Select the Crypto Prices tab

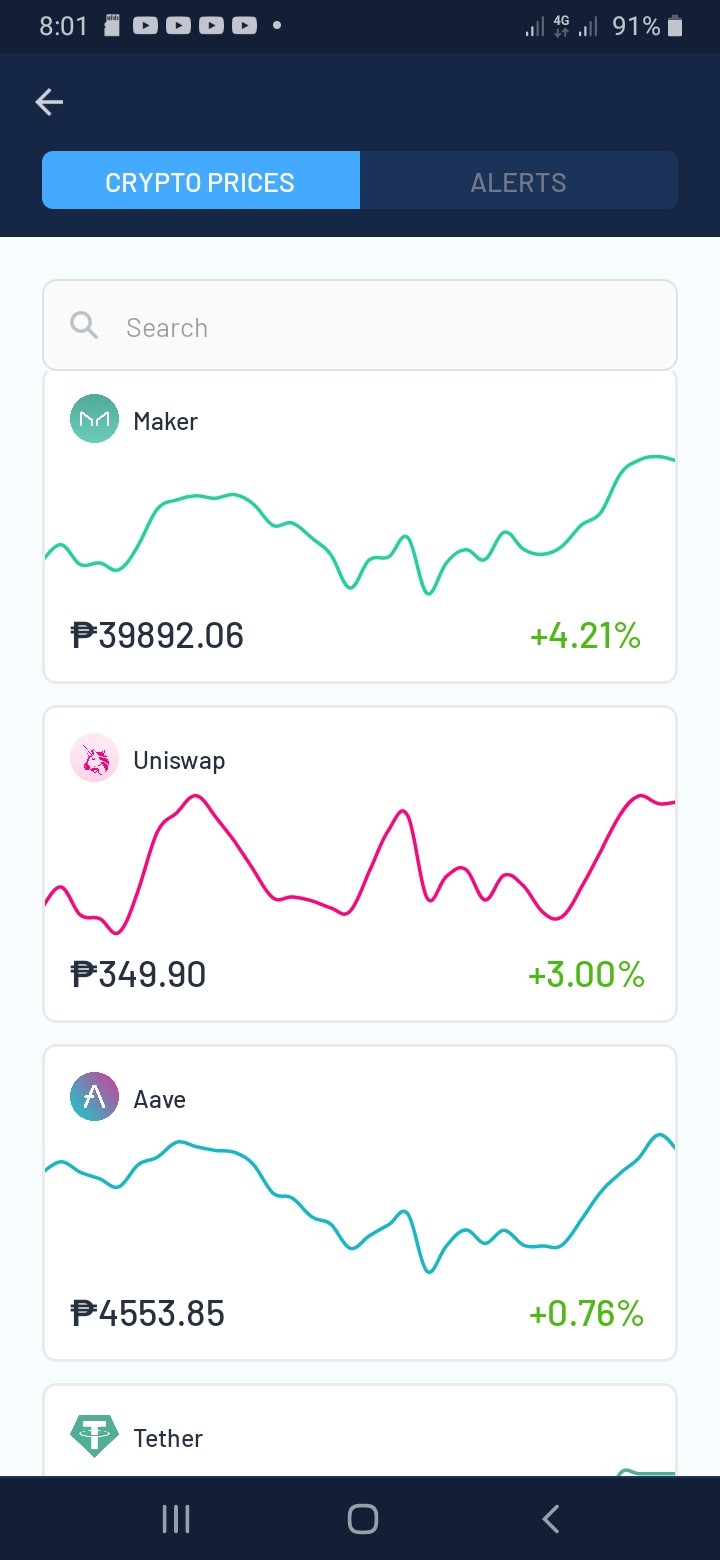[200, 180]
